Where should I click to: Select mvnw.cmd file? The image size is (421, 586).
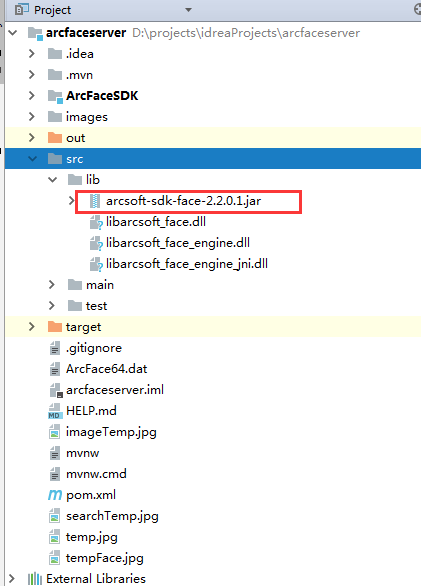click(96, 474)
